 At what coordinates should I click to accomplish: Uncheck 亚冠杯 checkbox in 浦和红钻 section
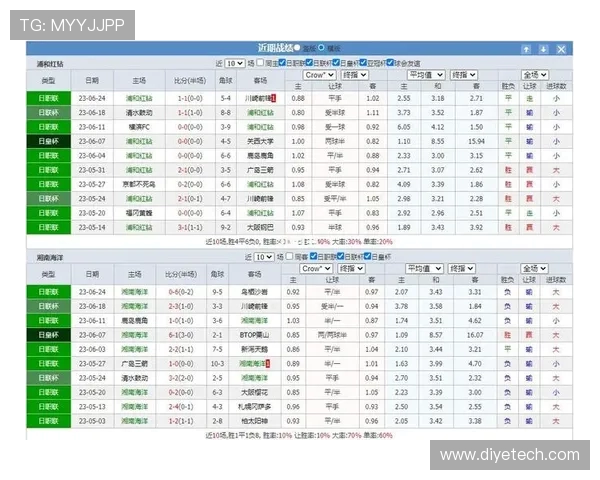pyautogui.click(x=363, y=62)
